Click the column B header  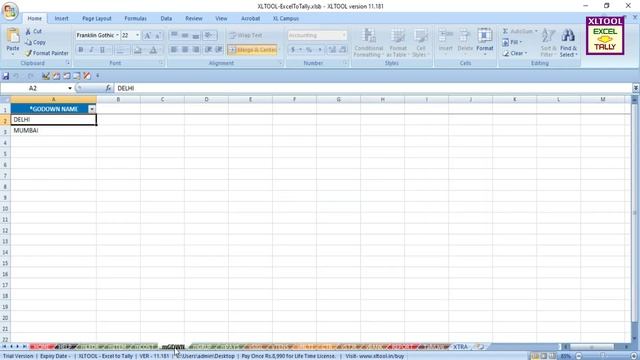(x=118, y=100)
